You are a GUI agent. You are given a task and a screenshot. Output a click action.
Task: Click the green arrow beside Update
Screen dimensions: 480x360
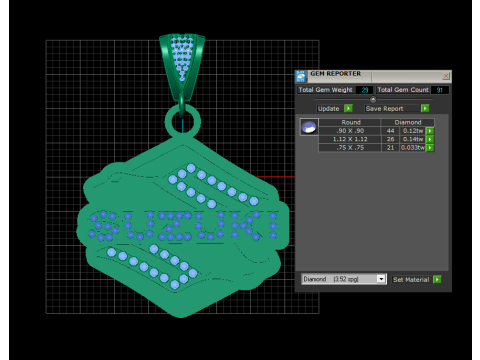coord(348,108)
